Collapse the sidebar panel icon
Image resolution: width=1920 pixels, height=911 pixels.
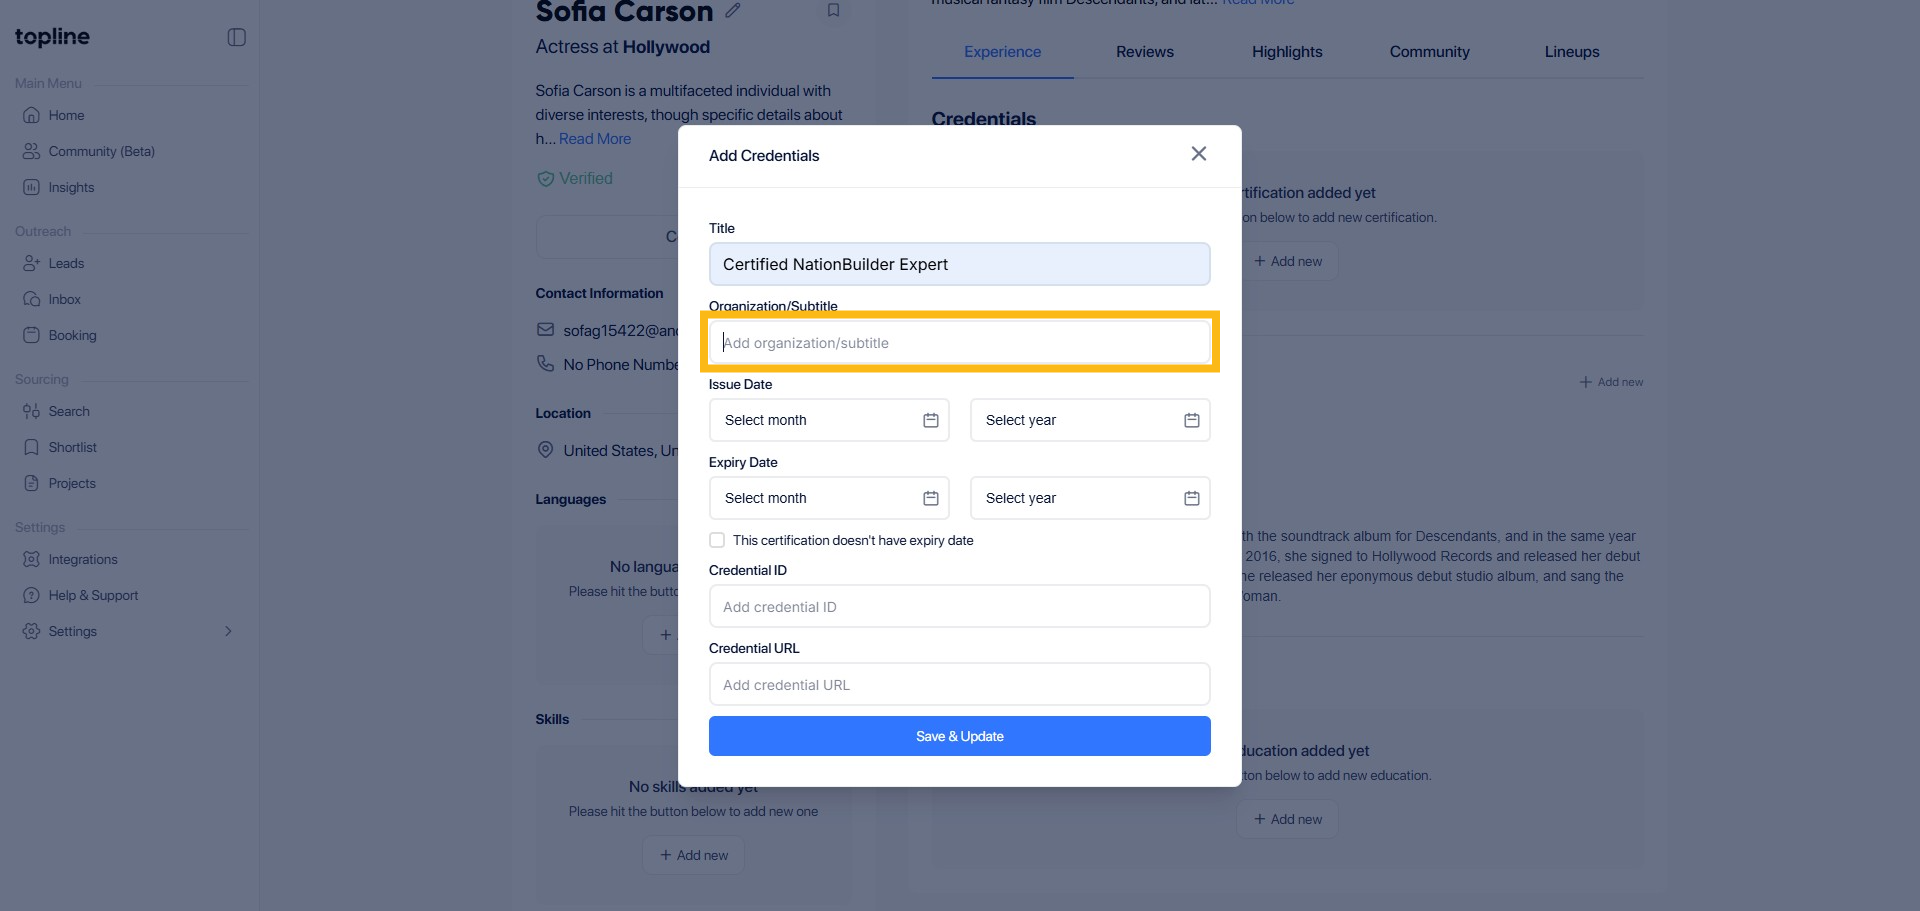coord(237,37)
